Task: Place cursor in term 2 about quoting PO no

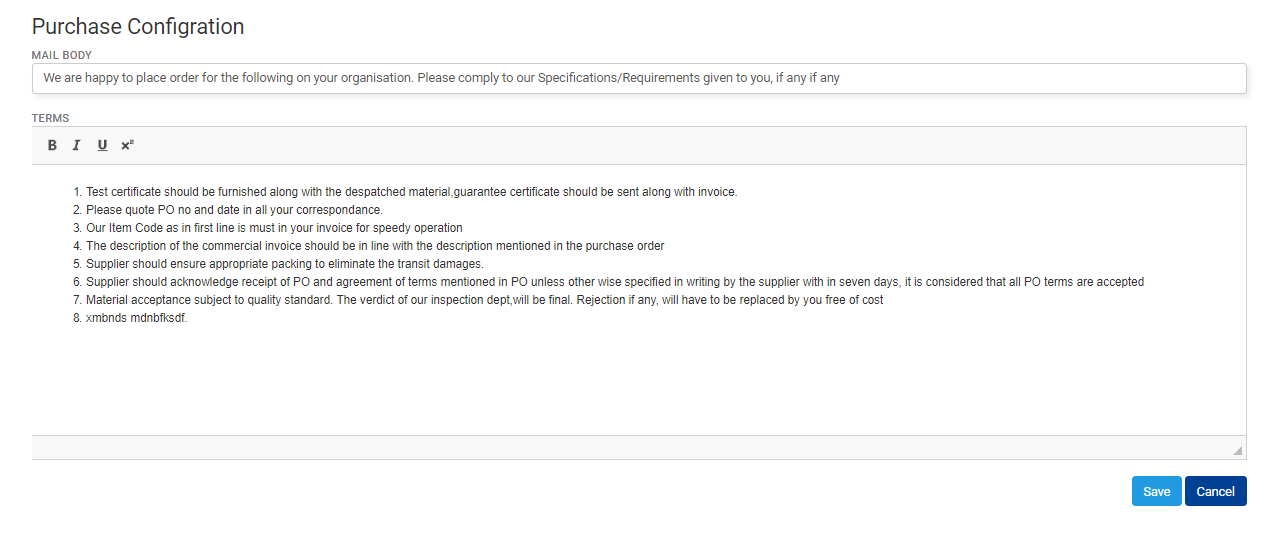Action: click(x=234, y=210)
